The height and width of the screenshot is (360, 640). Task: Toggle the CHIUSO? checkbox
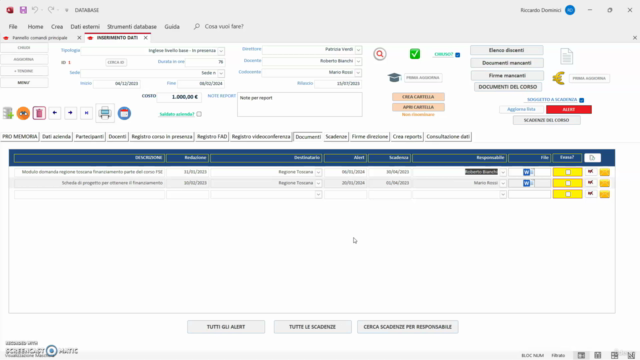(x=458, y=55)
